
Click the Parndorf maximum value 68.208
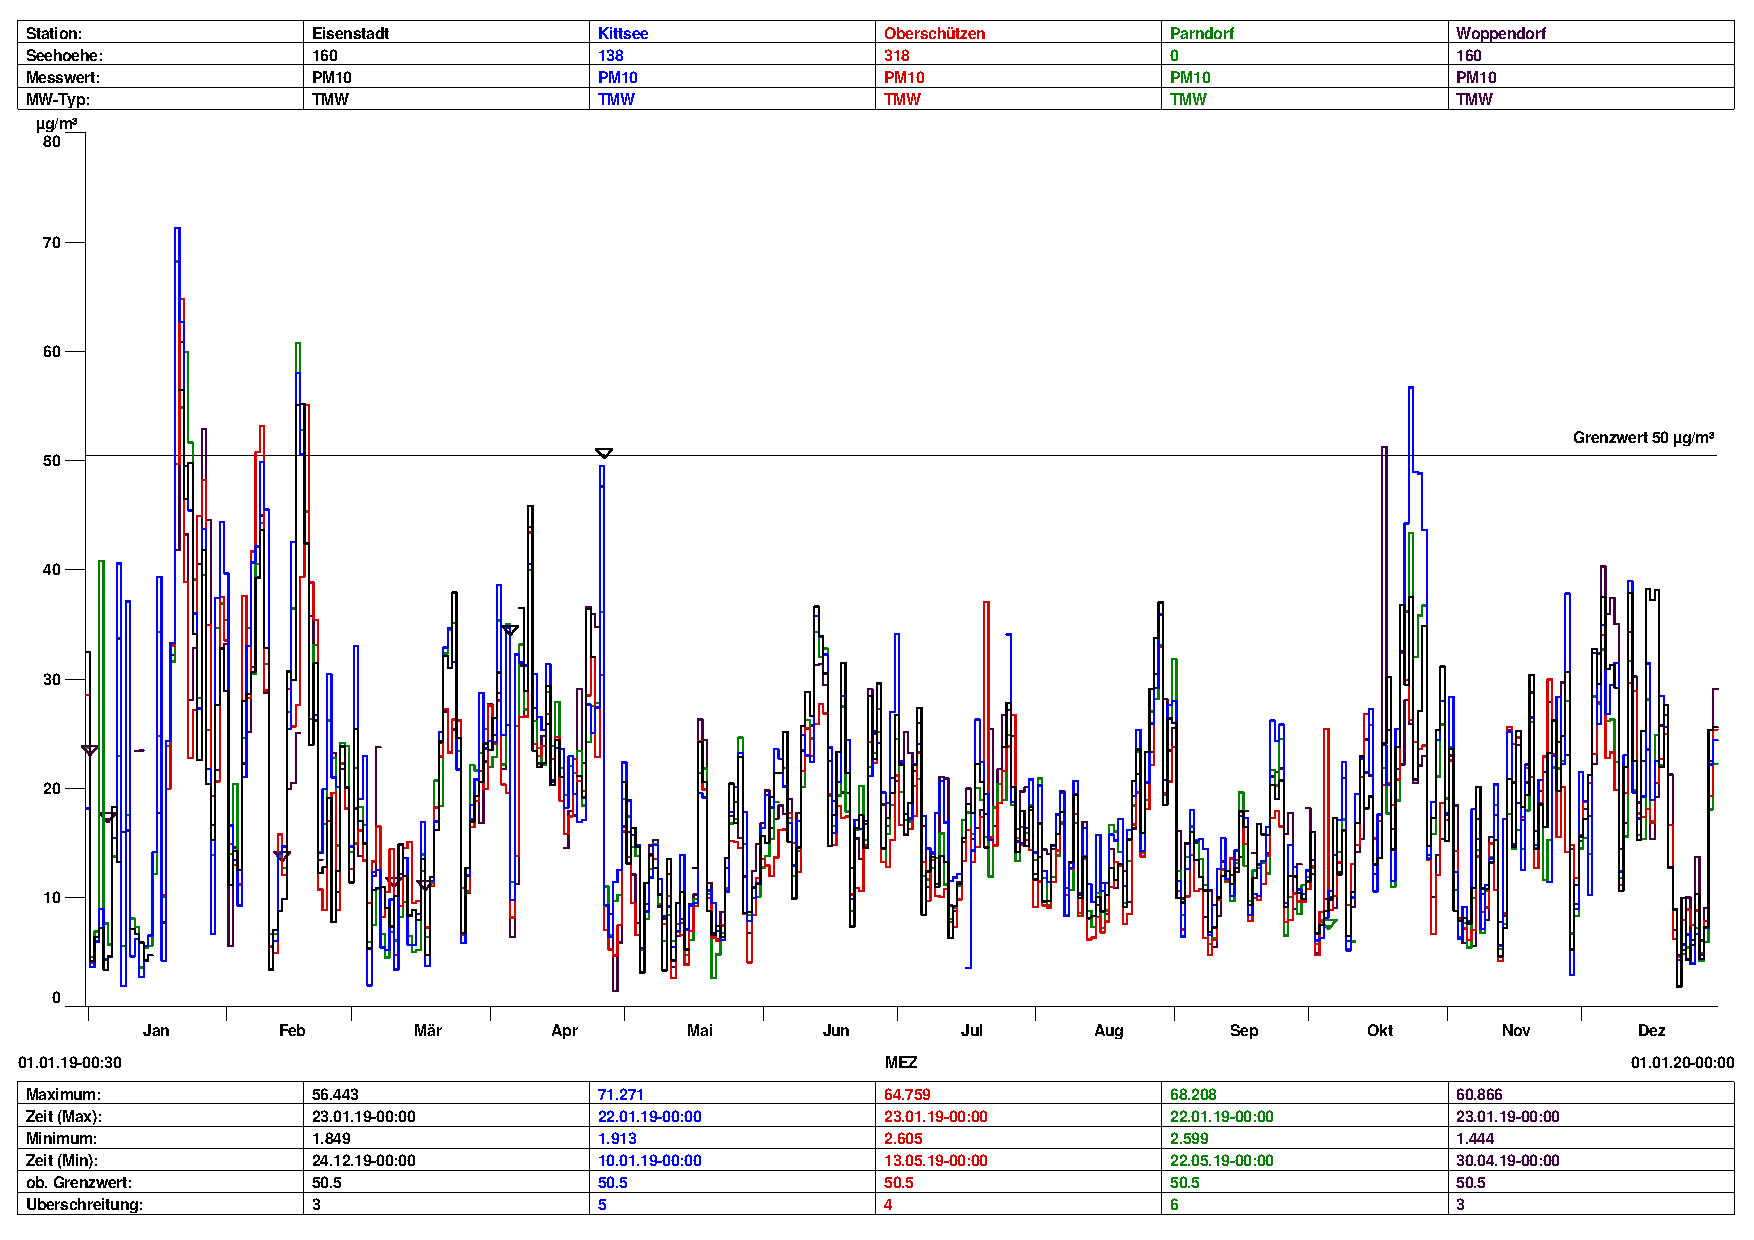1193,1095
